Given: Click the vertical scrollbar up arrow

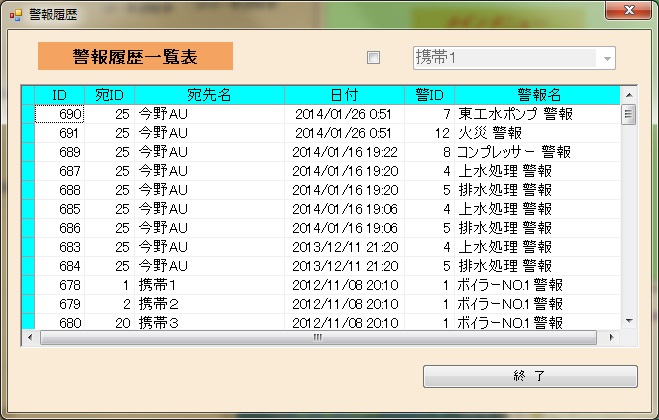Looking at the screenshot, I should [x=629, y=95].
